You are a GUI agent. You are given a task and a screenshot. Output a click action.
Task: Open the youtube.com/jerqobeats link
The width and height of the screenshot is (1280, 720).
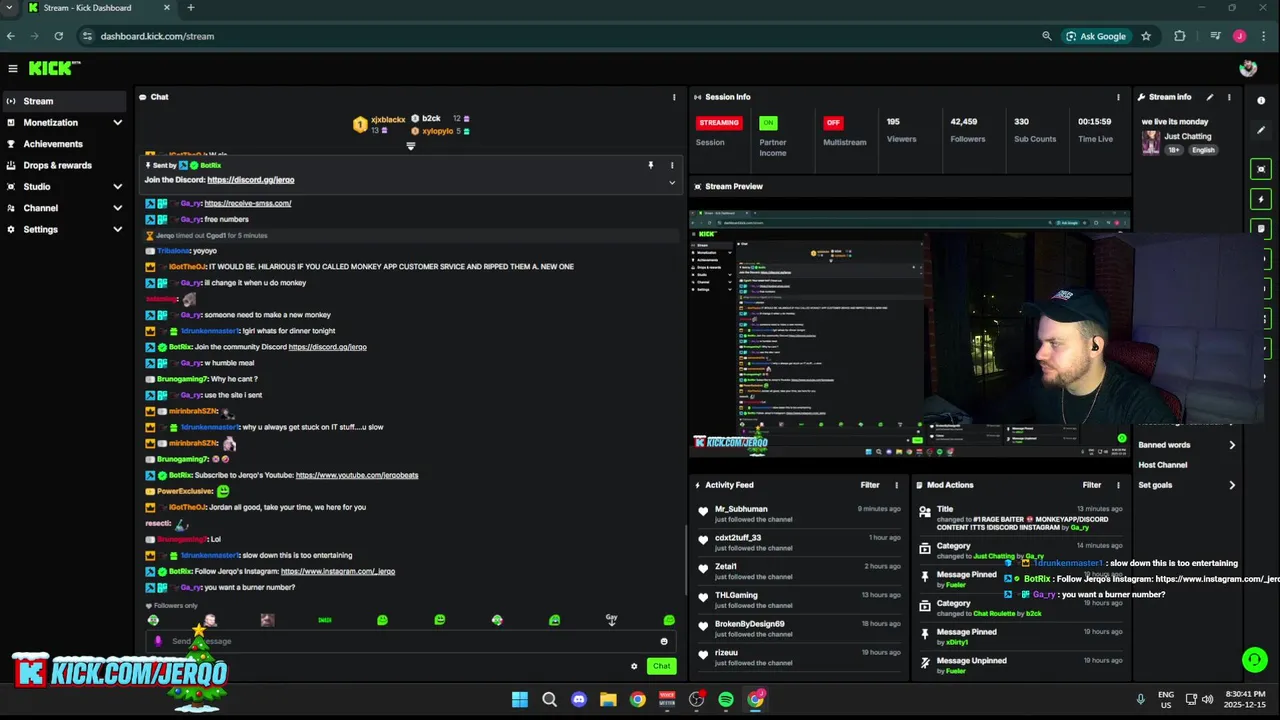pos(357,475)
